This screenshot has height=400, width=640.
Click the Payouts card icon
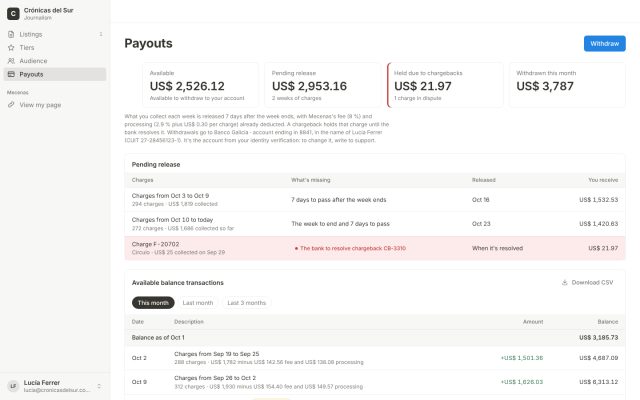[11, 74]
